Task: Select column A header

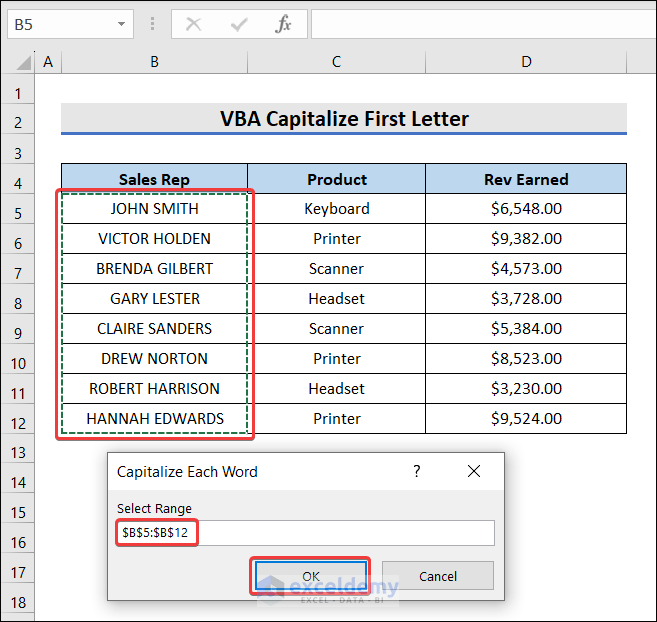Action: [48, 62]
